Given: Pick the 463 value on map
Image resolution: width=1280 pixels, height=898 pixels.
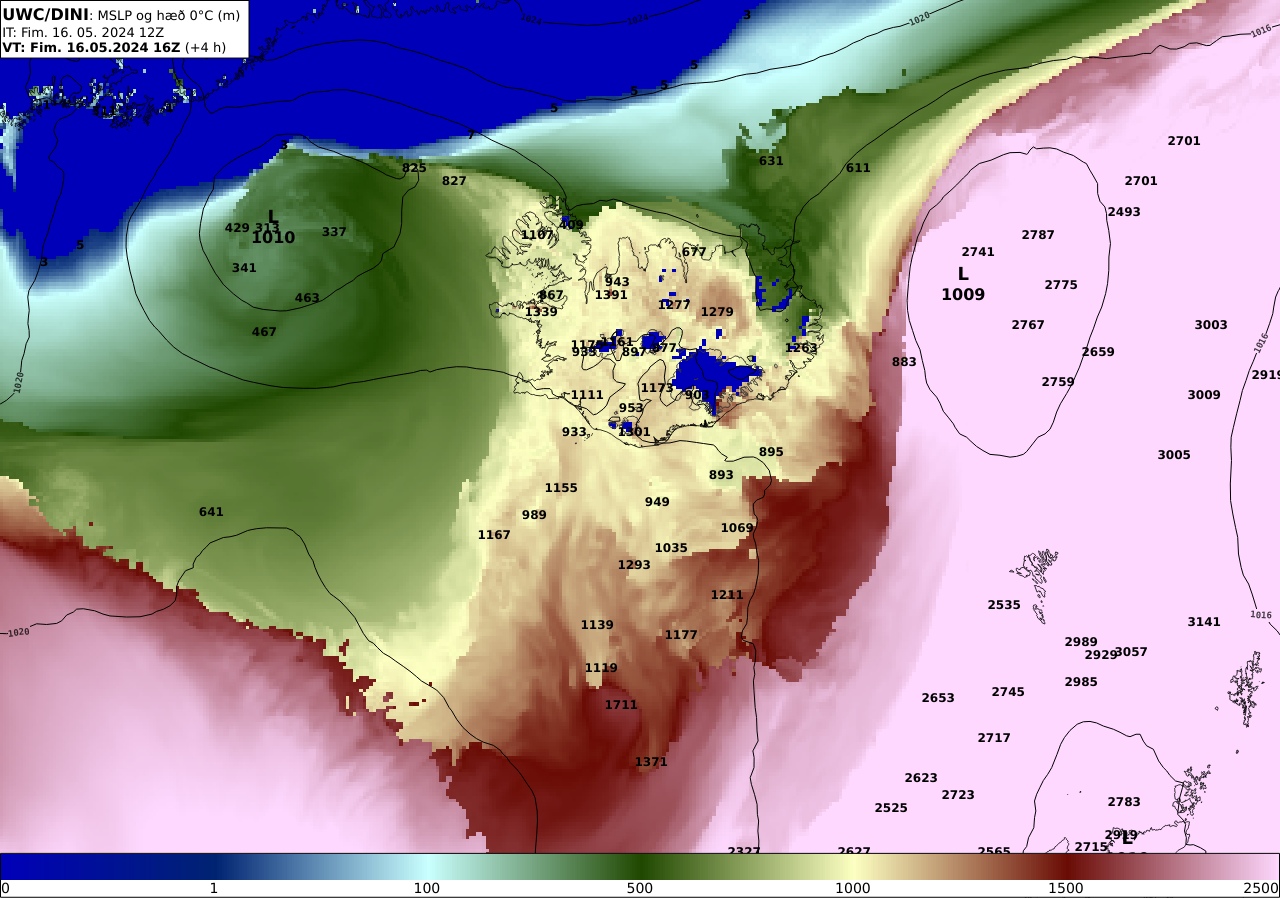Looking at the screenshot, I should pos(307,298).
